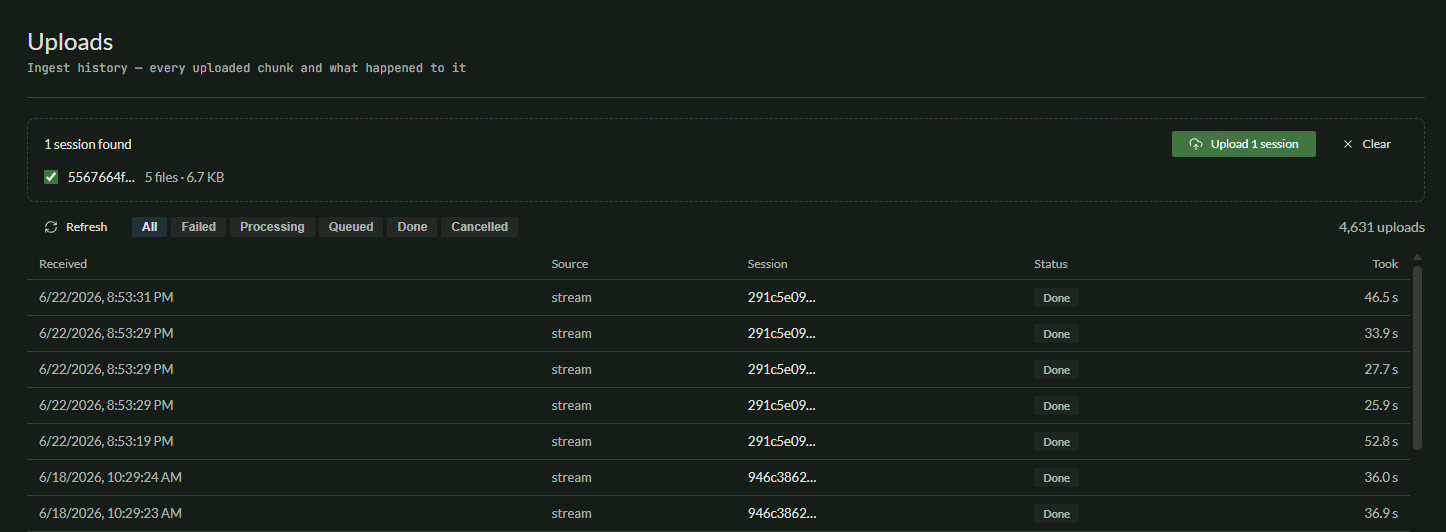This screenshot has height=532, width=1446.
Task: Click the Received column header
Action: [x=63, y=264]
